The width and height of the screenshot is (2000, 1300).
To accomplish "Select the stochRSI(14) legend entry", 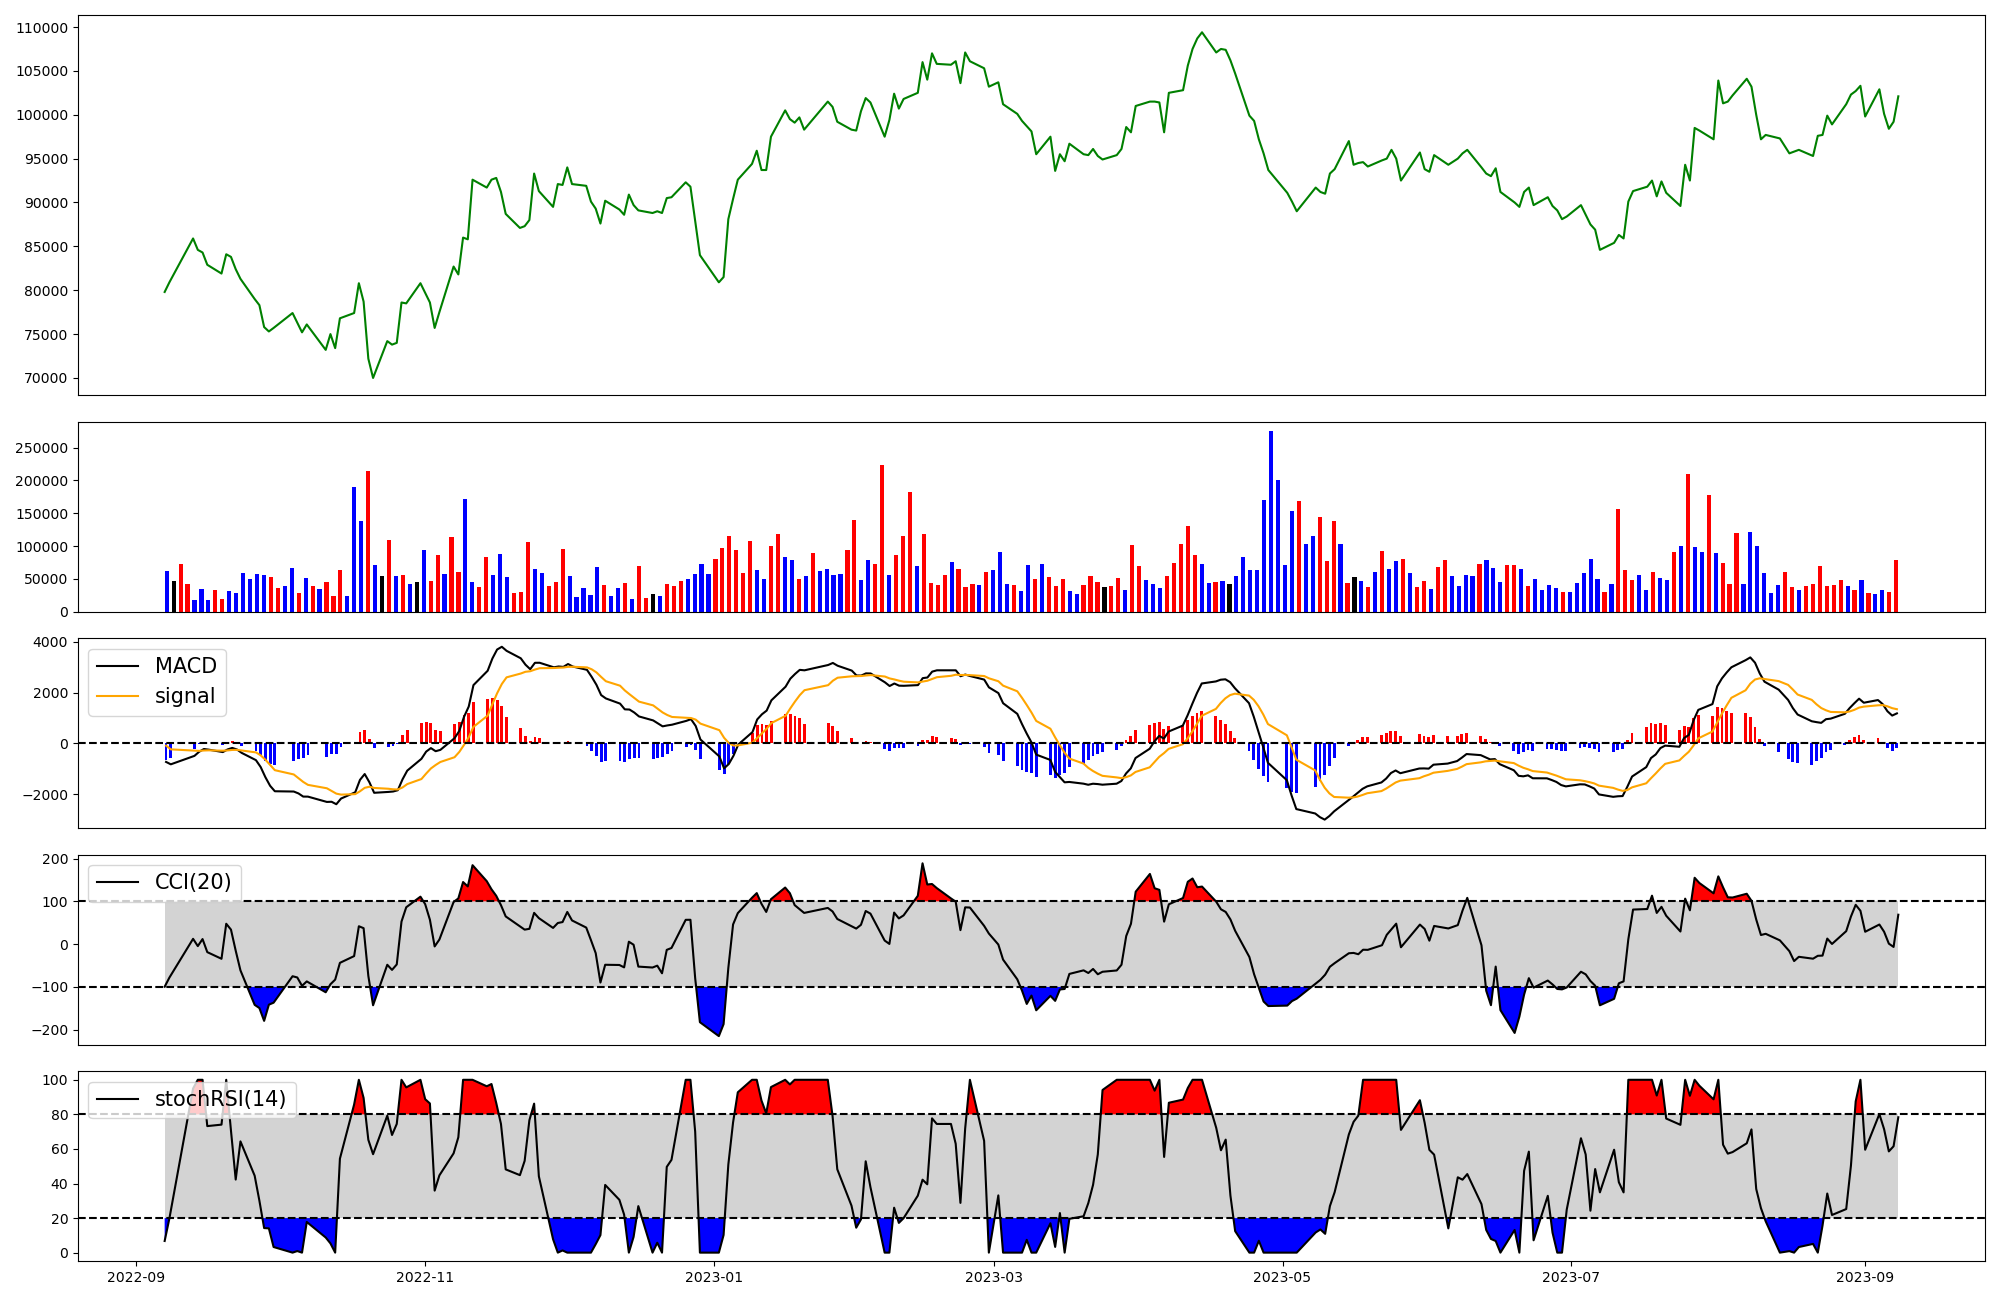I will click(x=220, y=1099).
